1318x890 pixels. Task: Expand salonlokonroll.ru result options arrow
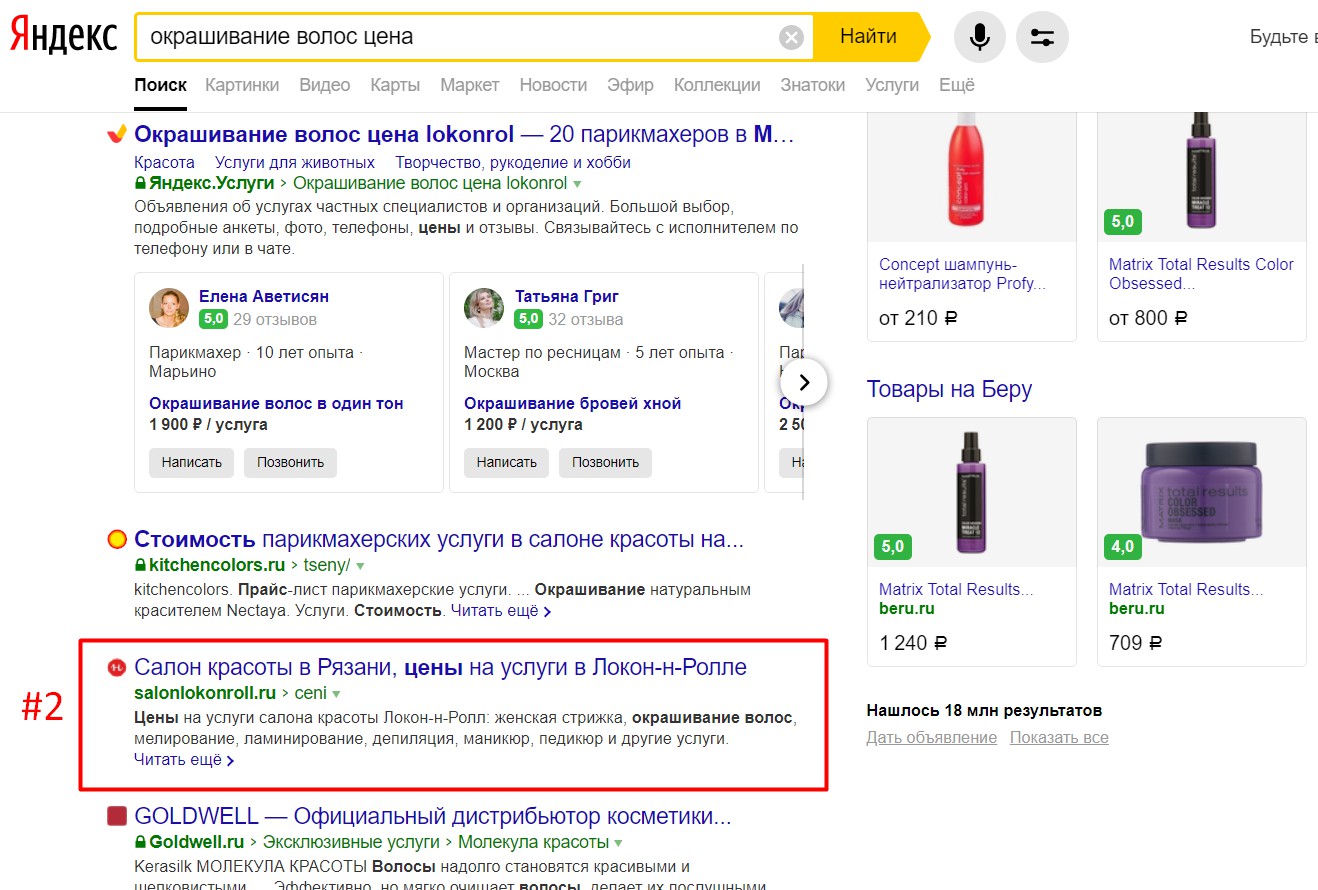point(336,693)
